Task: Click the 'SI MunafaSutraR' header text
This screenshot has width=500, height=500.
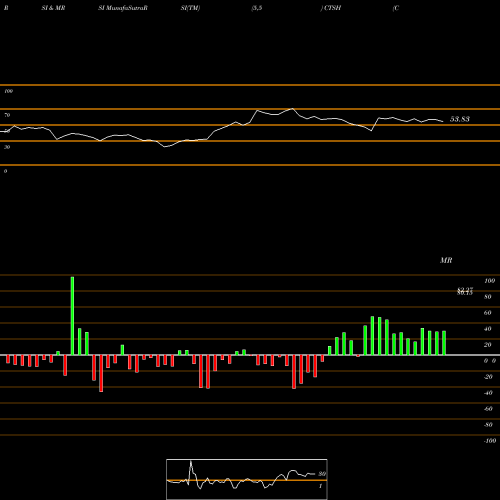Action: [123, 8]
